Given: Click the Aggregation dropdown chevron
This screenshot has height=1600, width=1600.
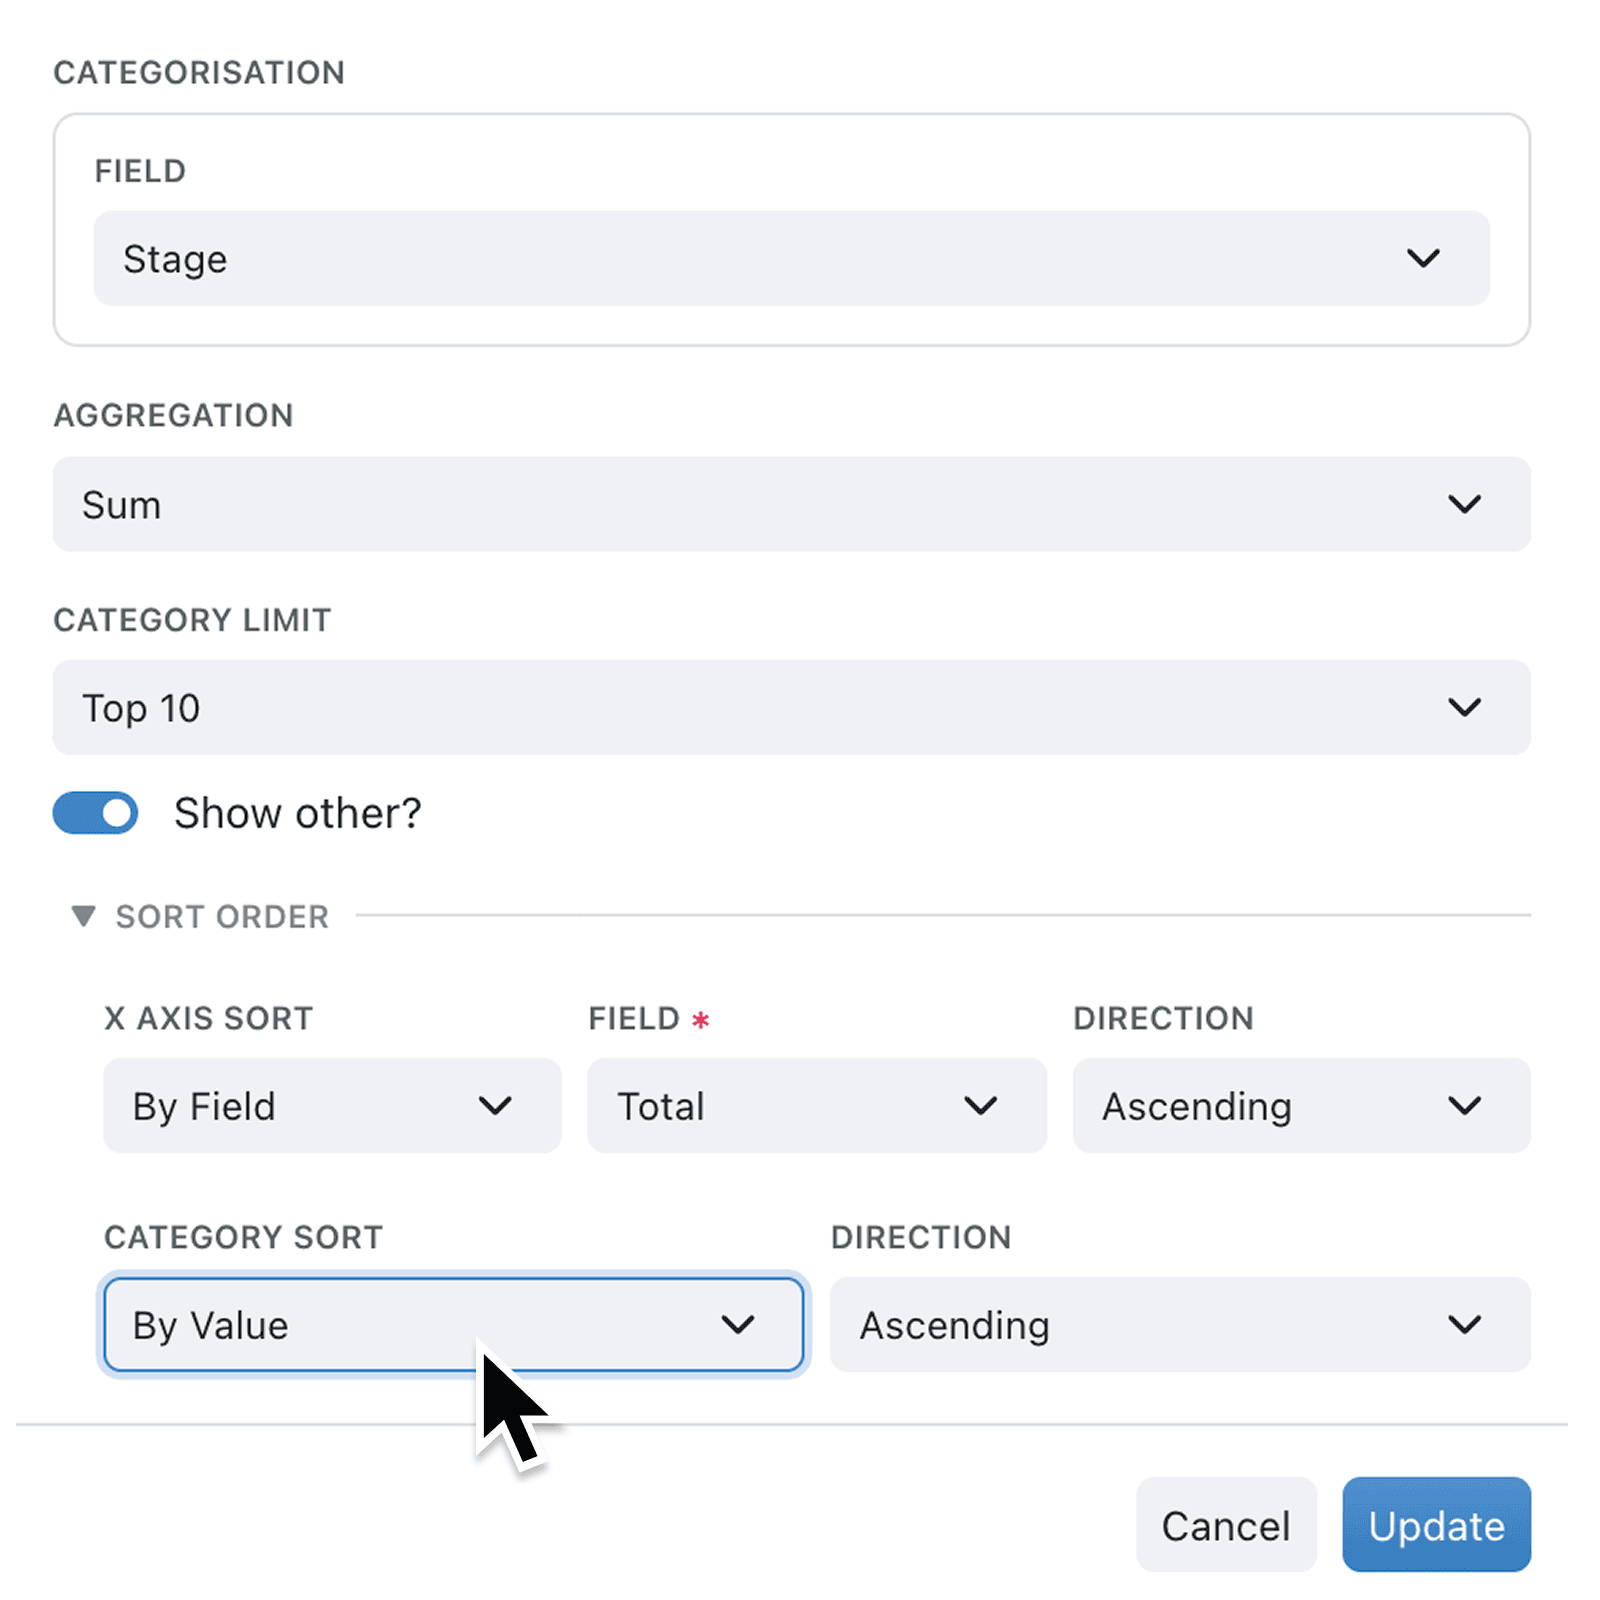Looking at the screenshot, I should [1465, 505].
